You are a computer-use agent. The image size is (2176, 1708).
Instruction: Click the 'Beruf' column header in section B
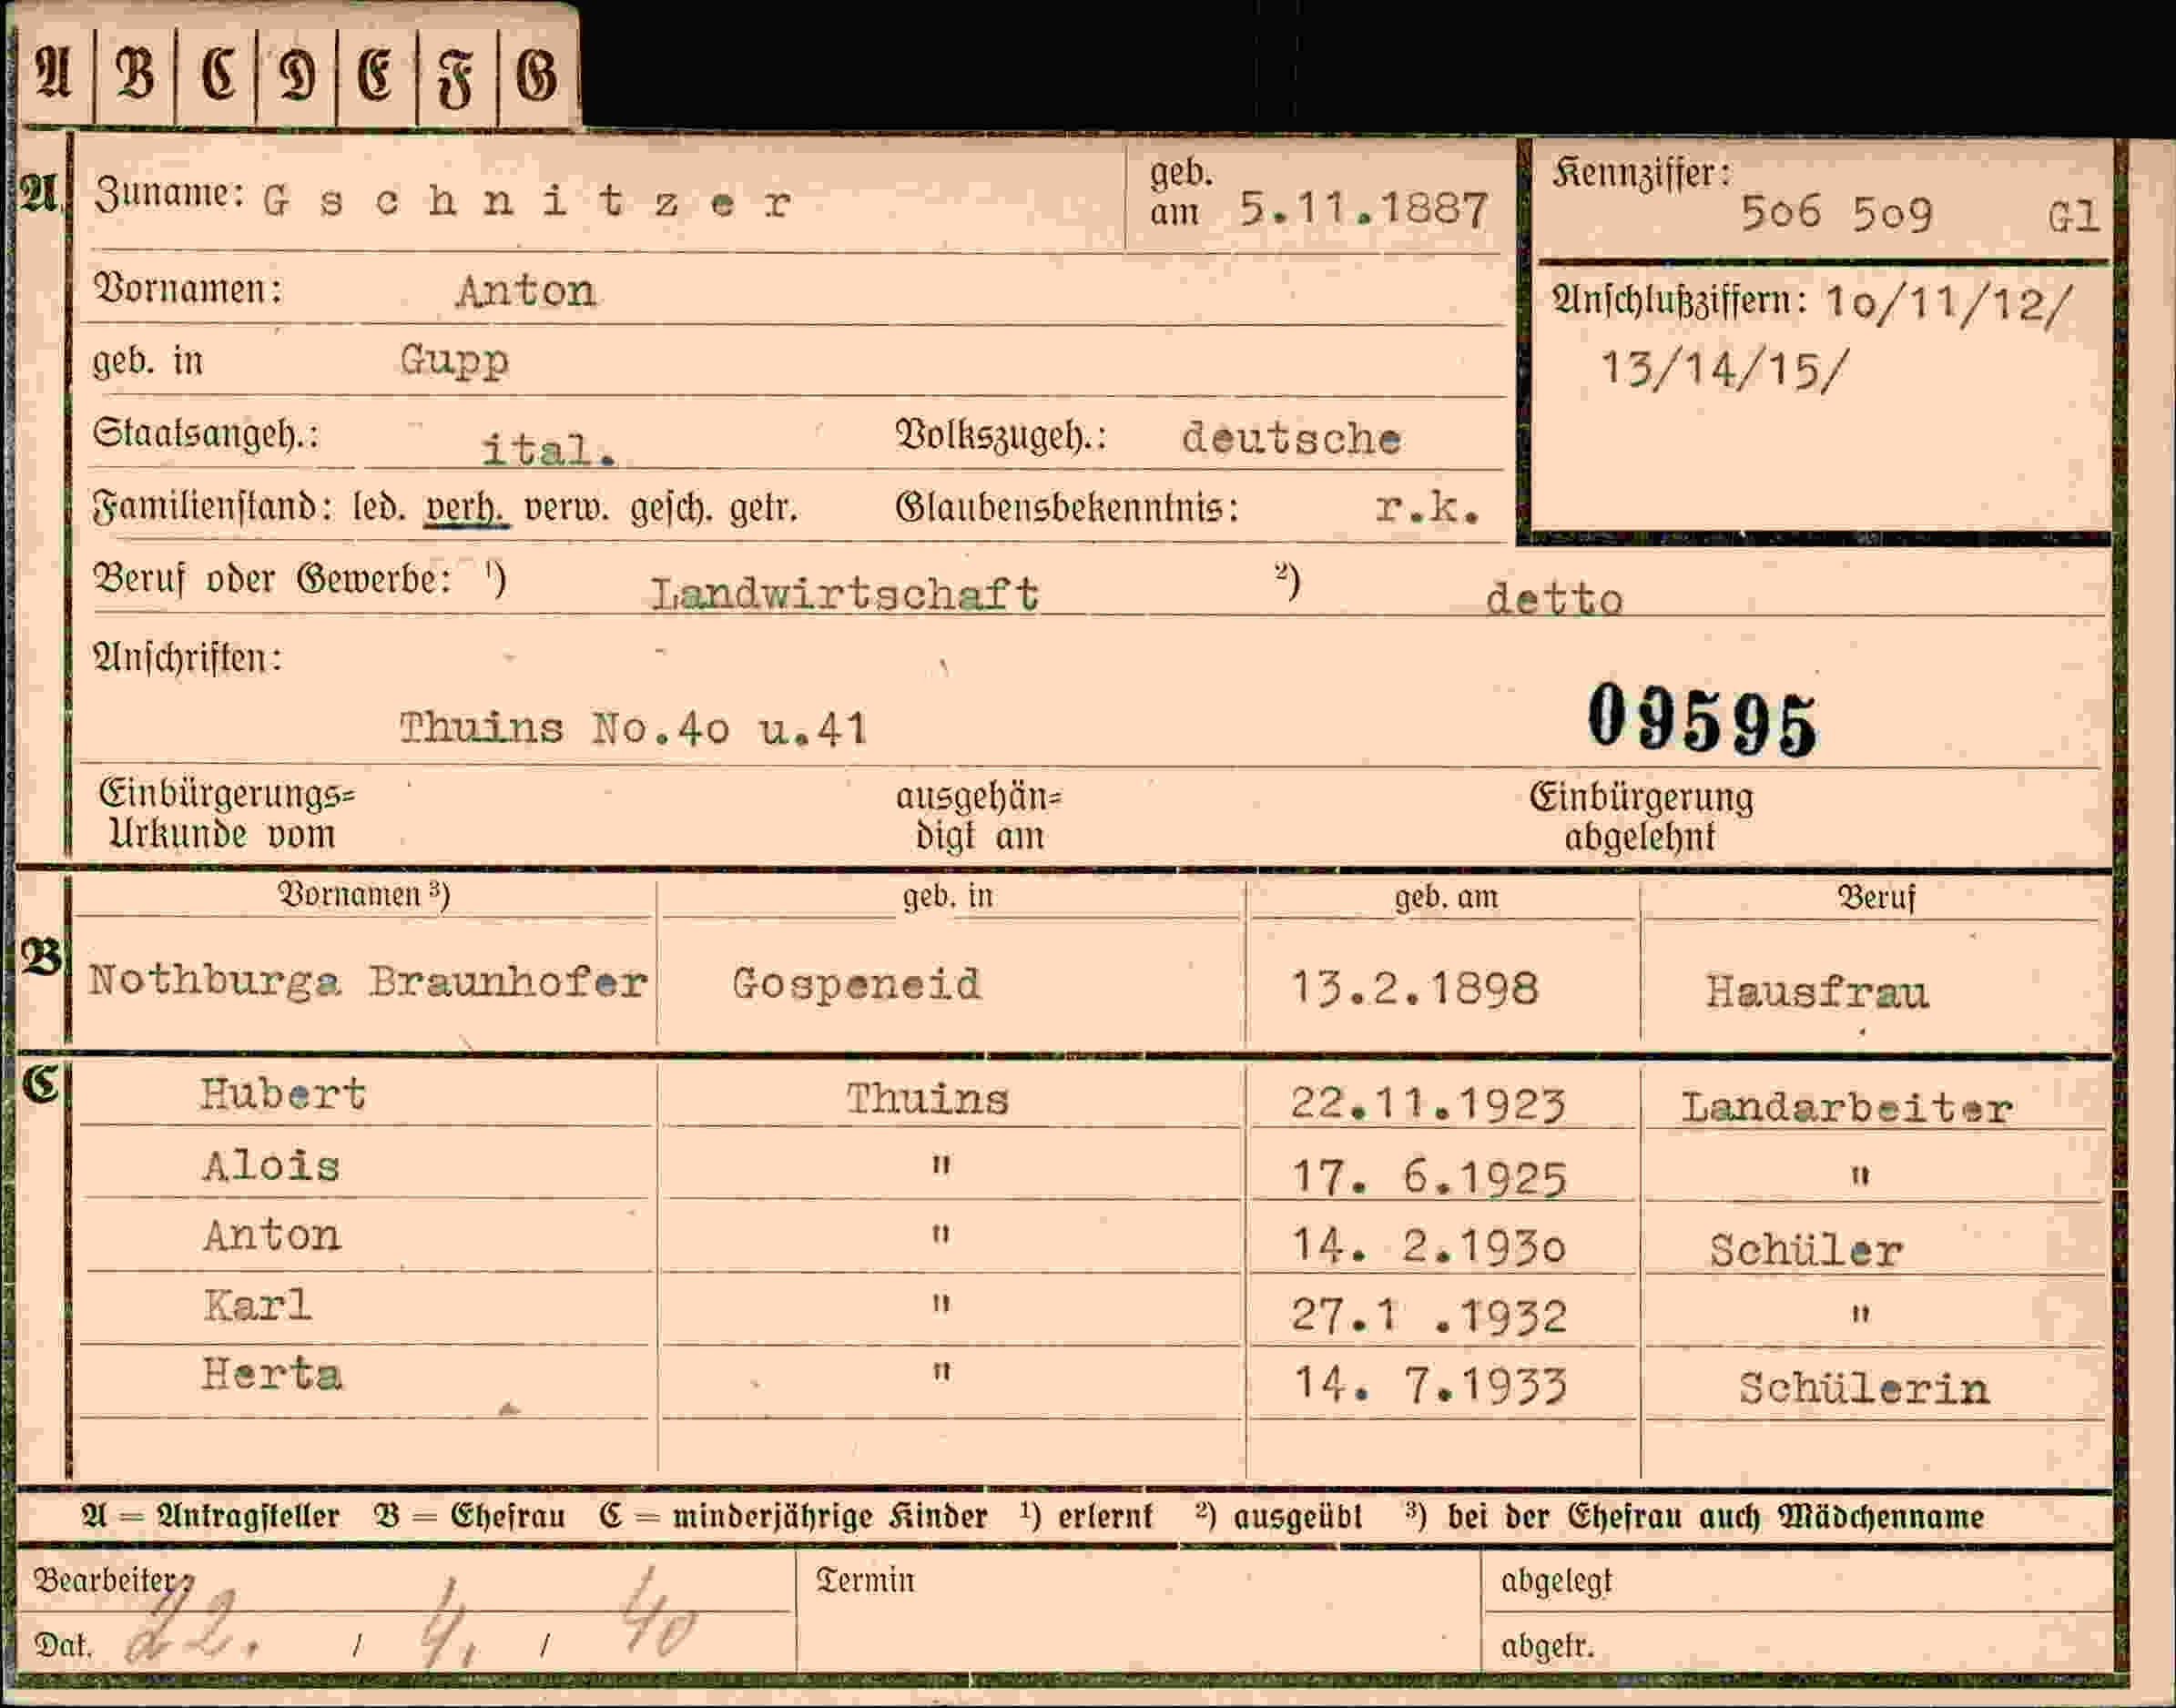coord(1876,897)
